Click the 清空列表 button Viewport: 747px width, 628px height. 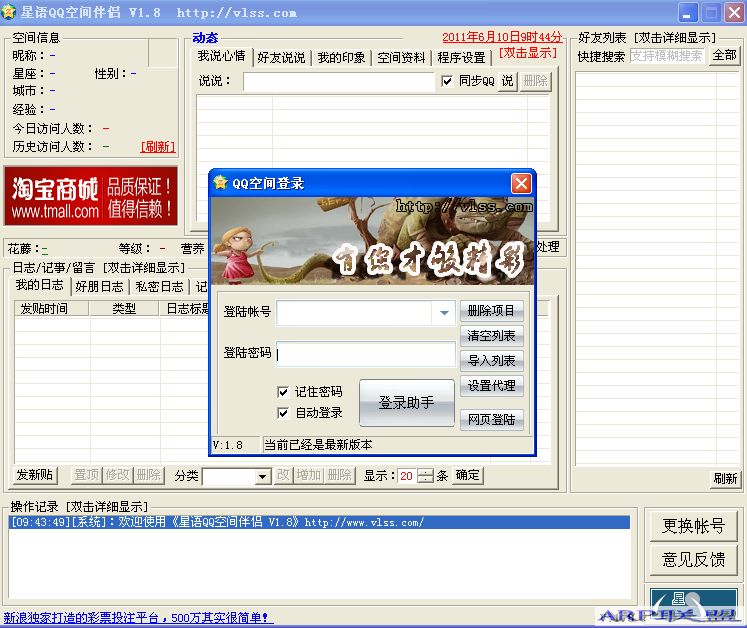[491, 335]
